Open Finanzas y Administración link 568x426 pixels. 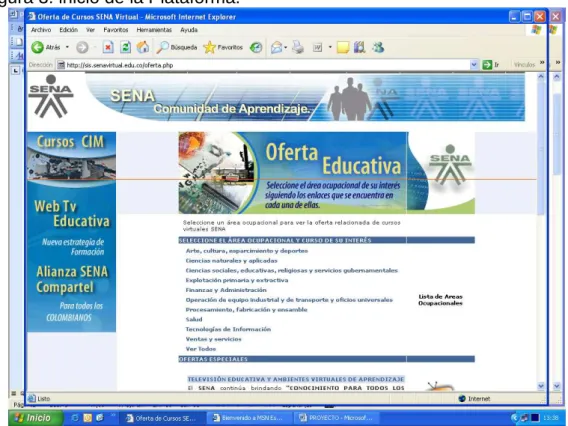click(x=226, y=290)
